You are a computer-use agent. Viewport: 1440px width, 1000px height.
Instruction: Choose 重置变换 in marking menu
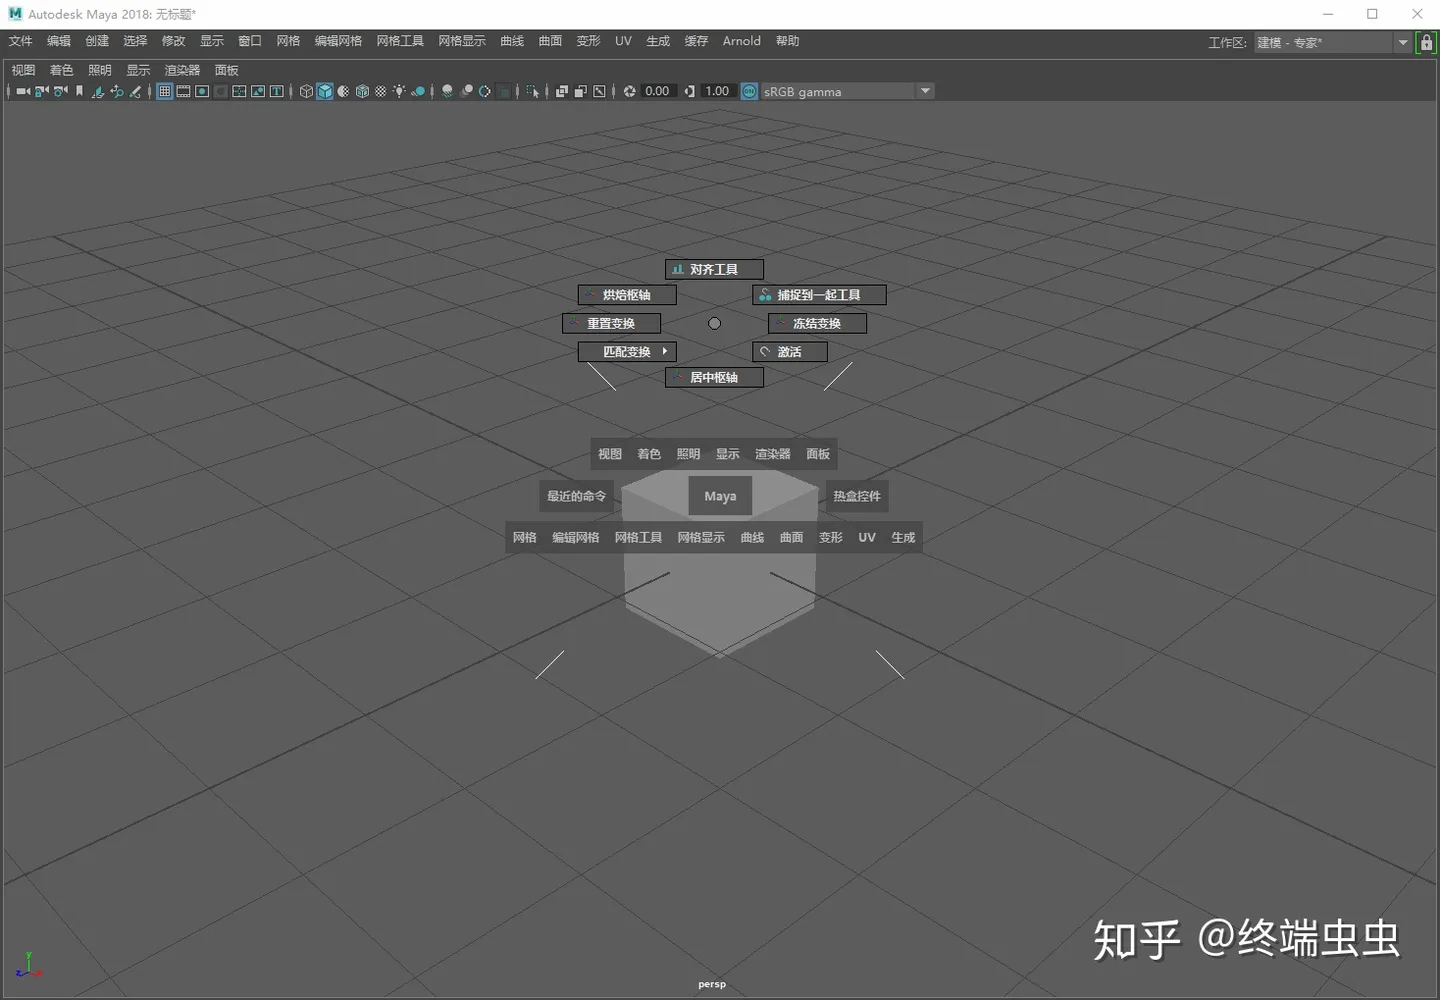[611, 323]
